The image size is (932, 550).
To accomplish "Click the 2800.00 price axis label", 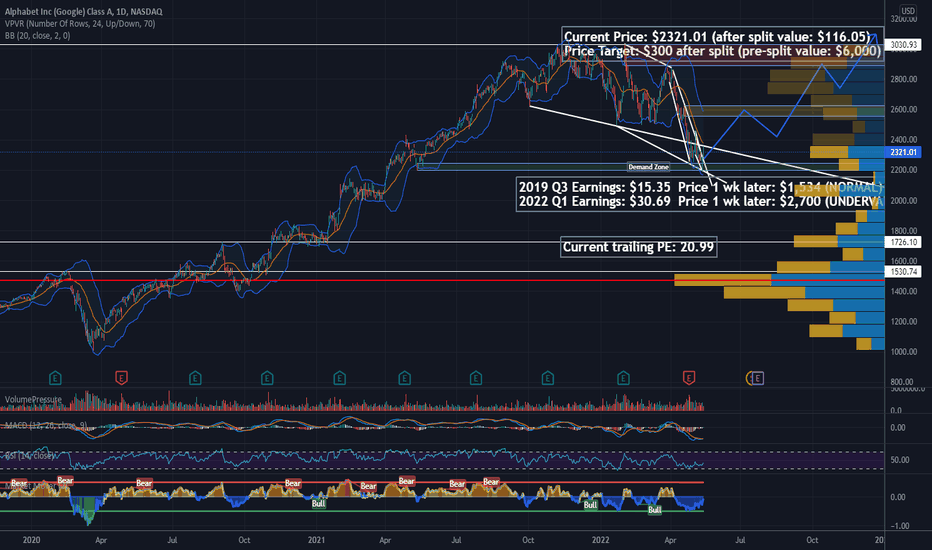I will [x=903, y=80].
